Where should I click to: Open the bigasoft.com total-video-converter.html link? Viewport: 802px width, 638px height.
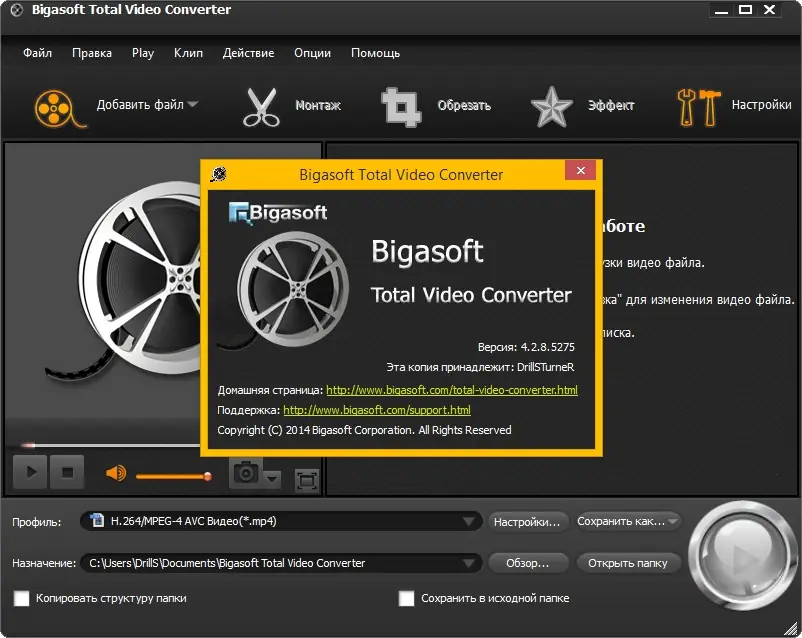(452, 390)
